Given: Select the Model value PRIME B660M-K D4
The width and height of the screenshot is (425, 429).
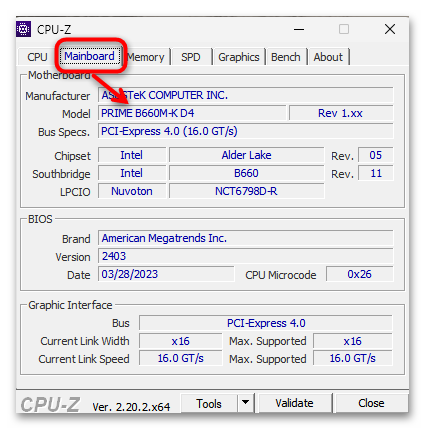Looking at the screenshot, I should (192, 113).
